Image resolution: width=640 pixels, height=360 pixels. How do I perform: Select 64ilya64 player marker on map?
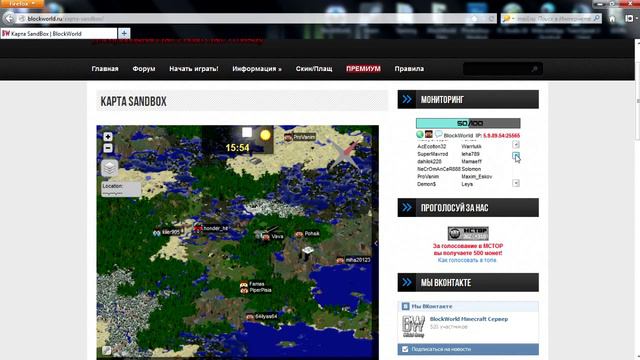coord(262,316)
